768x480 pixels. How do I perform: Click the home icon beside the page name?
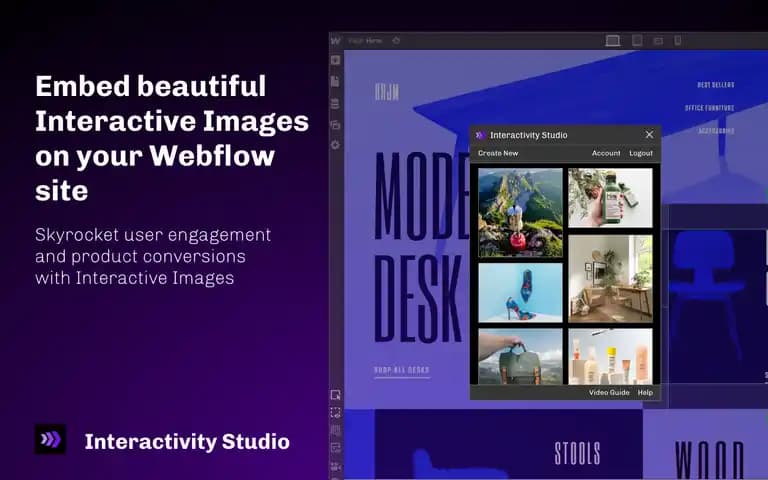coord(396,41)
